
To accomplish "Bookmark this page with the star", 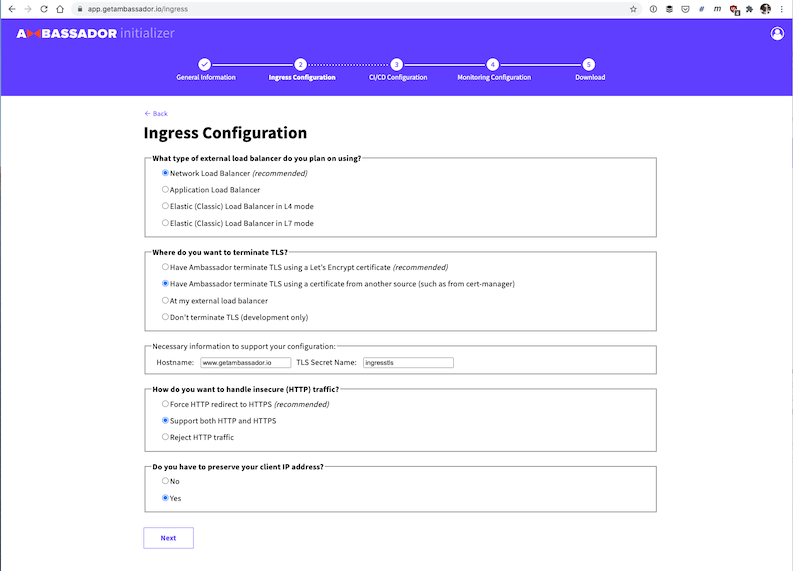I will (x=633, y=8).
